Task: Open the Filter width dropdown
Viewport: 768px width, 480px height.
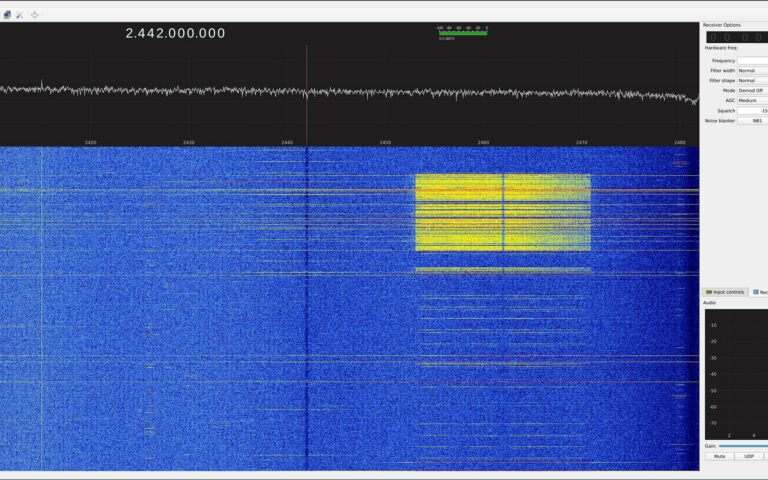Action: click(753, 71)
